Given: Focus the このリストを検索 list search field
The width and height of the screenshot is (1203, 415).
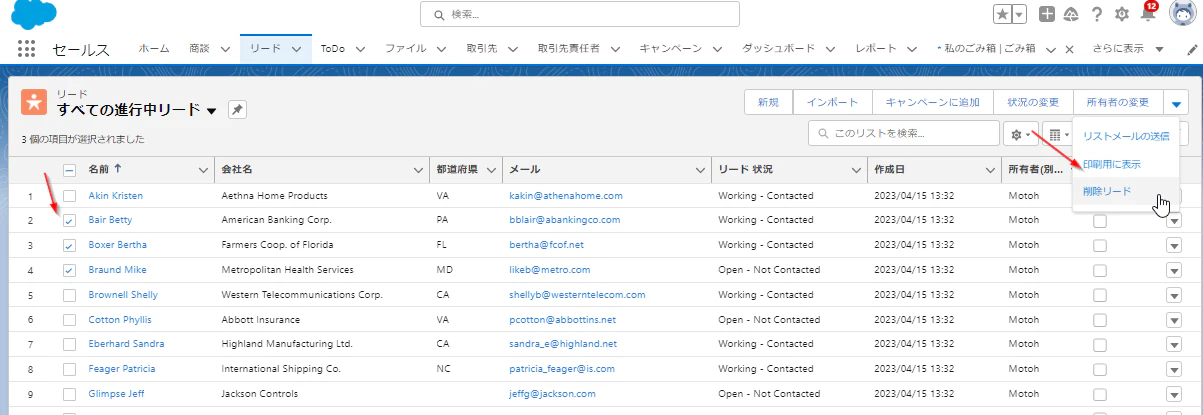Looking at the screenshot, I should point(903,134).
